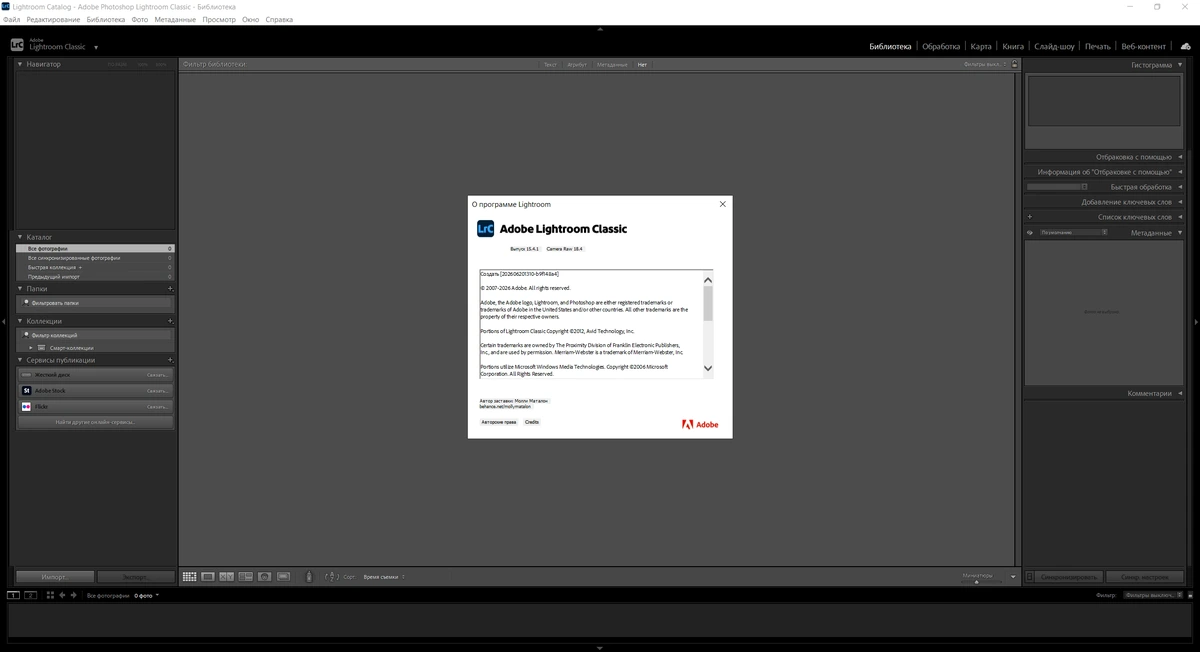Close the About Lightroom dialog
The image size is (1200, 652).
click(x=723, y=204)
